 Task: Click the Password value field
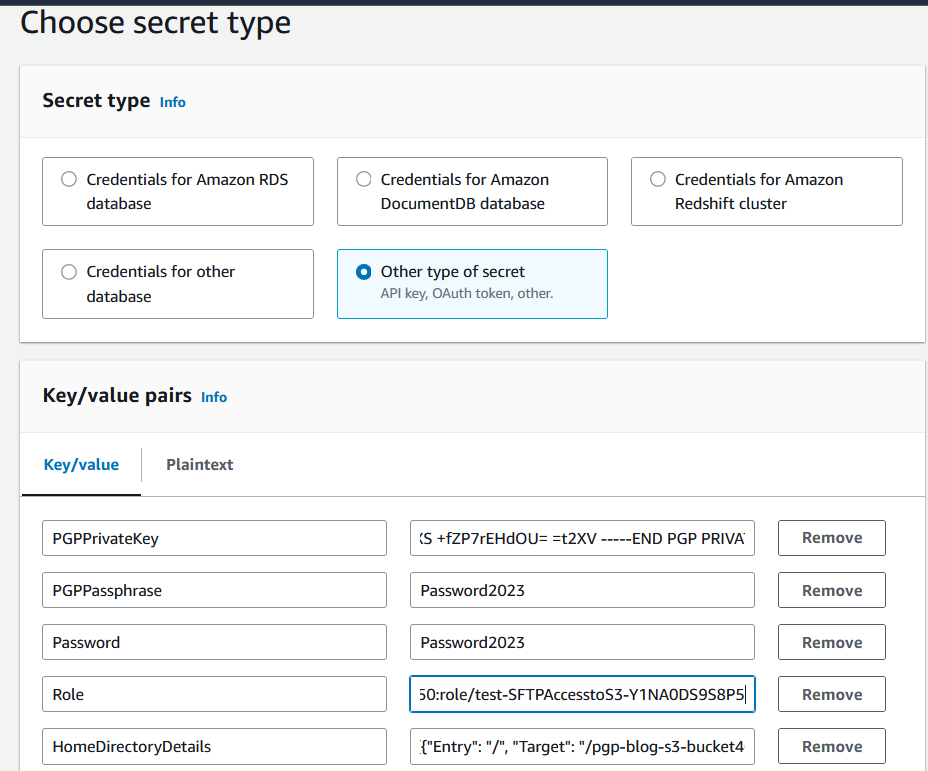pos(582,642)
